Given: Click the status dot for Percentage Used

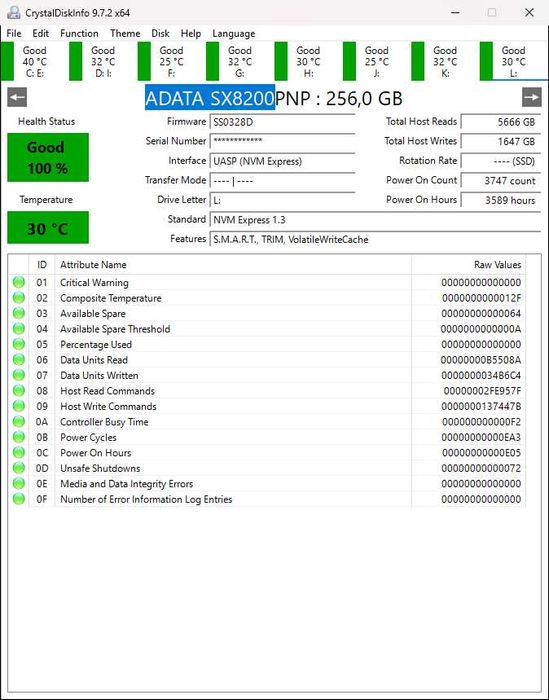Looking at the screenshot, I should pyautogui.click(x=19, y=344).
